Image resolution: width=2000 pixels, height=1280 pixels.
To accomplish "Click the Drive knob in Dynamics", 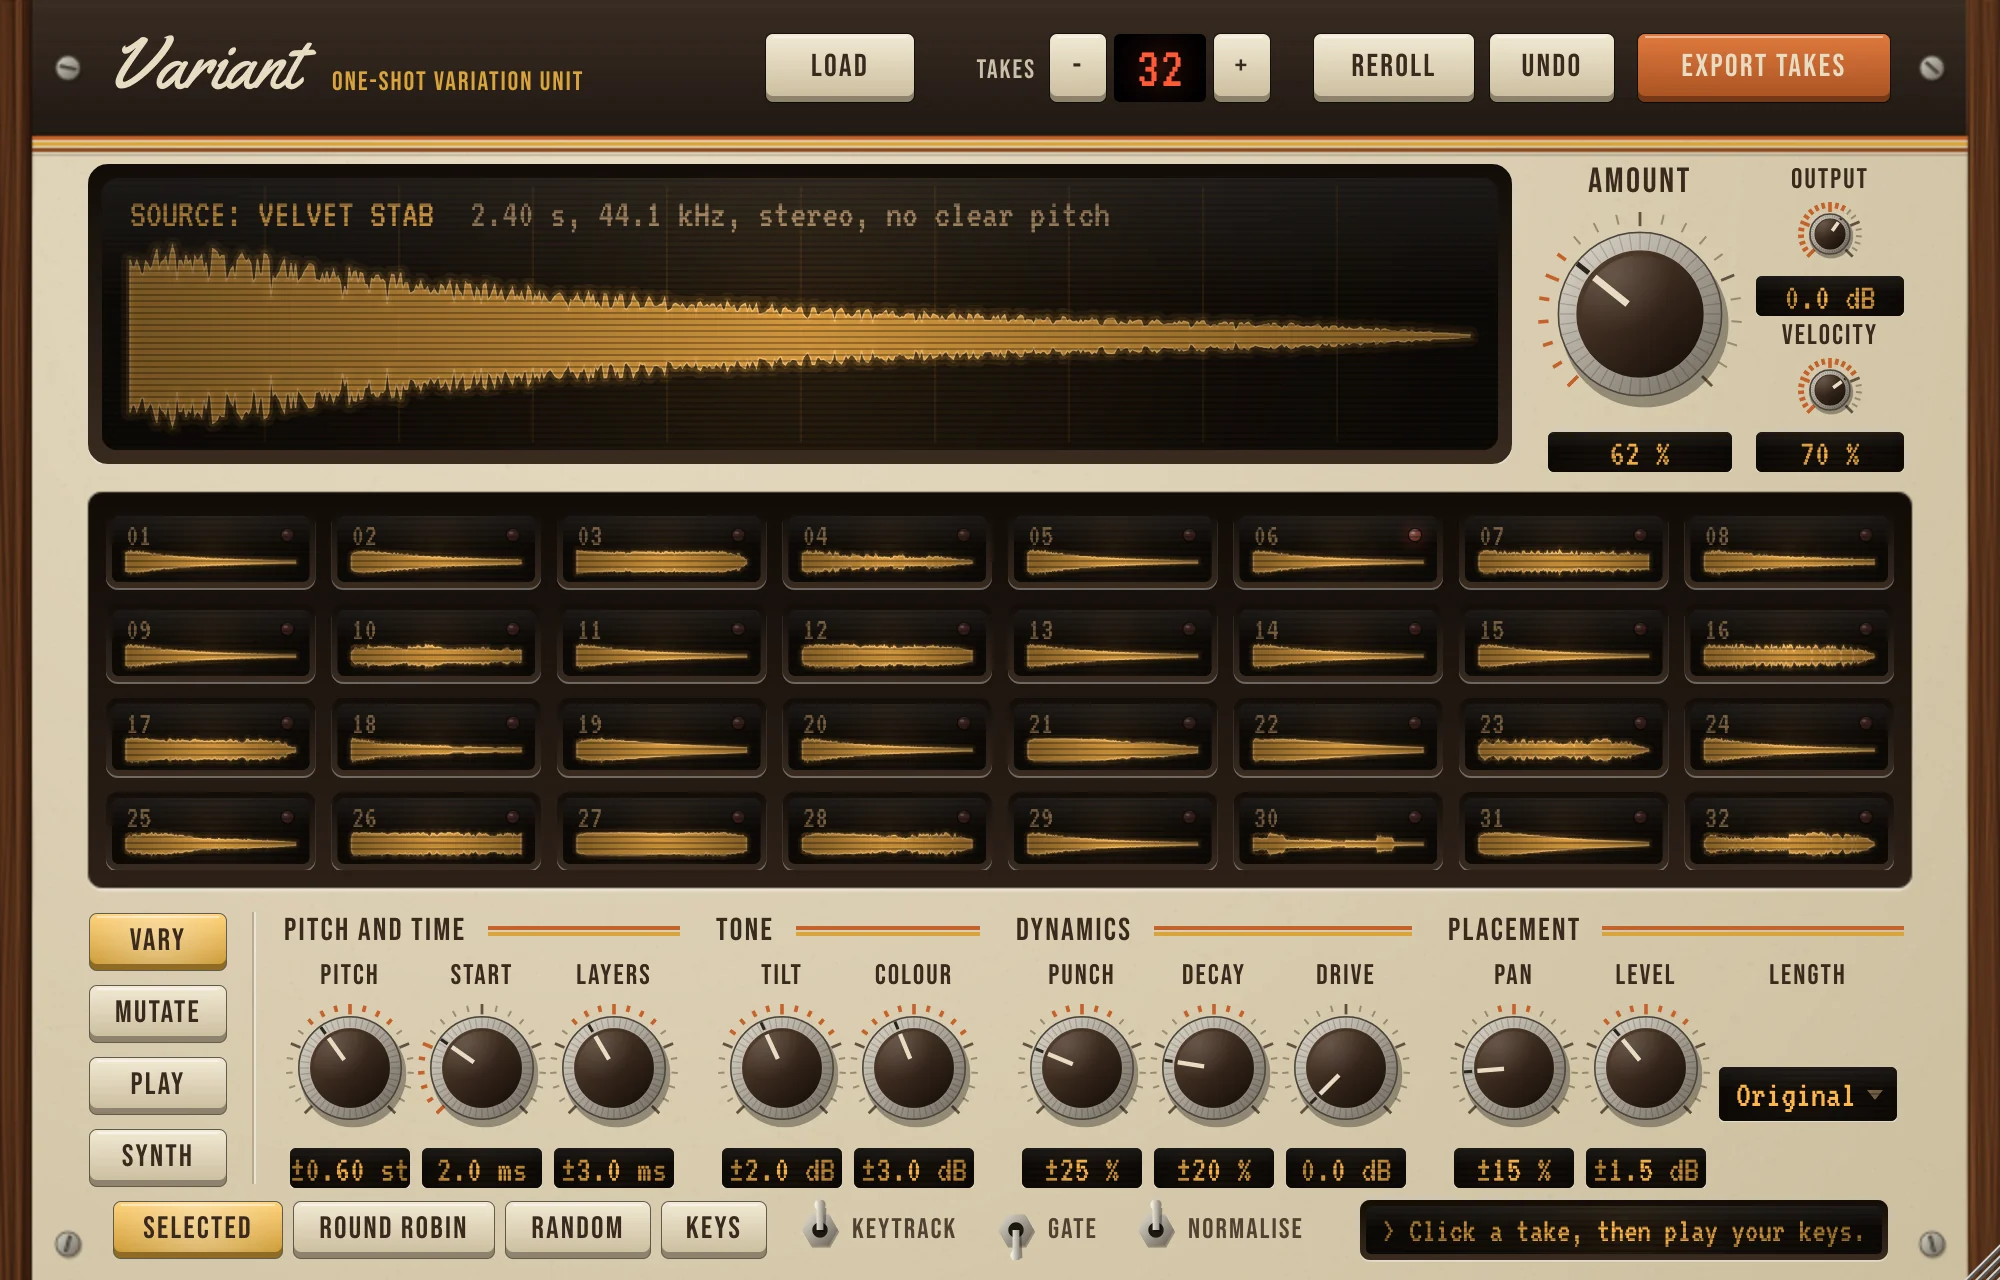I will [x=1345, y=1068].
